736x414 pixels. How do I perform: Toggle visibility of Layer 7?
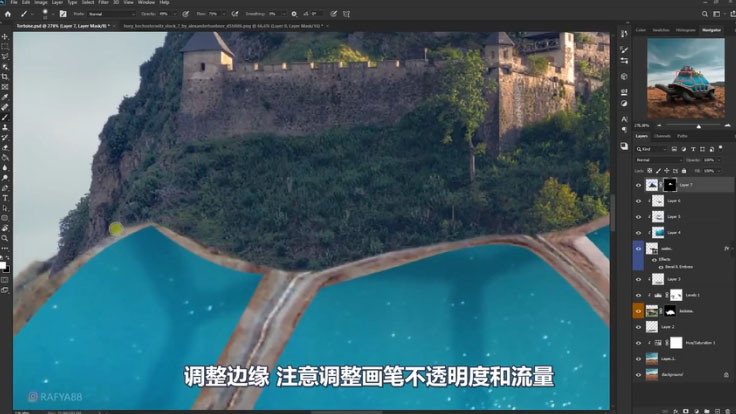639,185
